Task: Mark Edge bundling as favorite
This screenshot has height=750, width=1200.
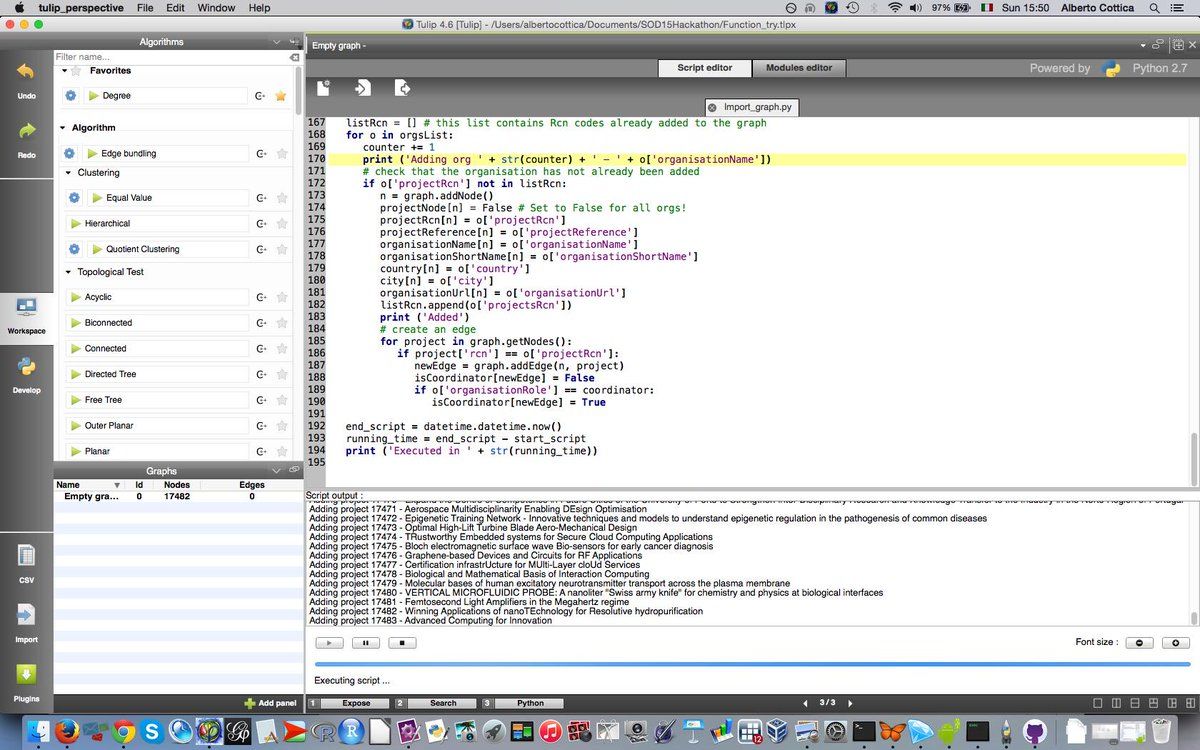Action: click(x=282, y=154)
